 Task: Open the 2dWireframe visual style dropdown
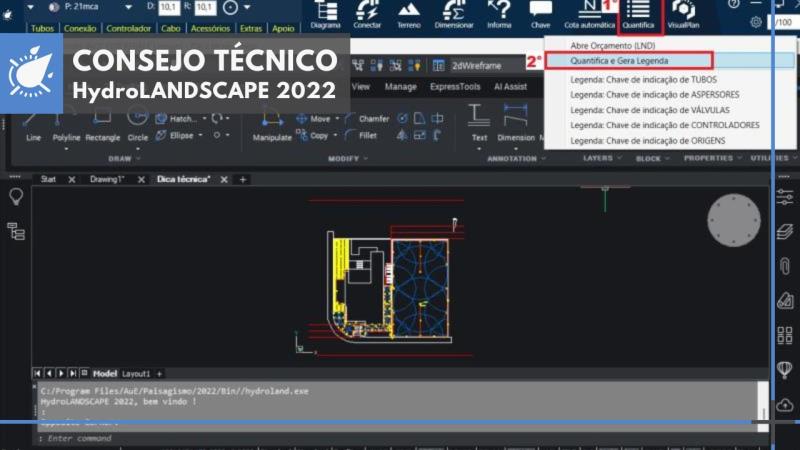(477, 66)
